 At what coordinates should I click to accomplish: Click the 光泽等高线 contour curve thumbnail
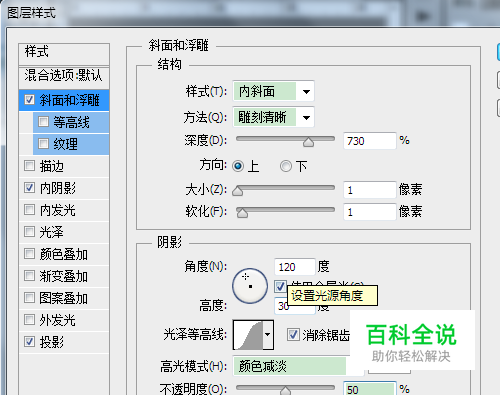pos(248,335)
